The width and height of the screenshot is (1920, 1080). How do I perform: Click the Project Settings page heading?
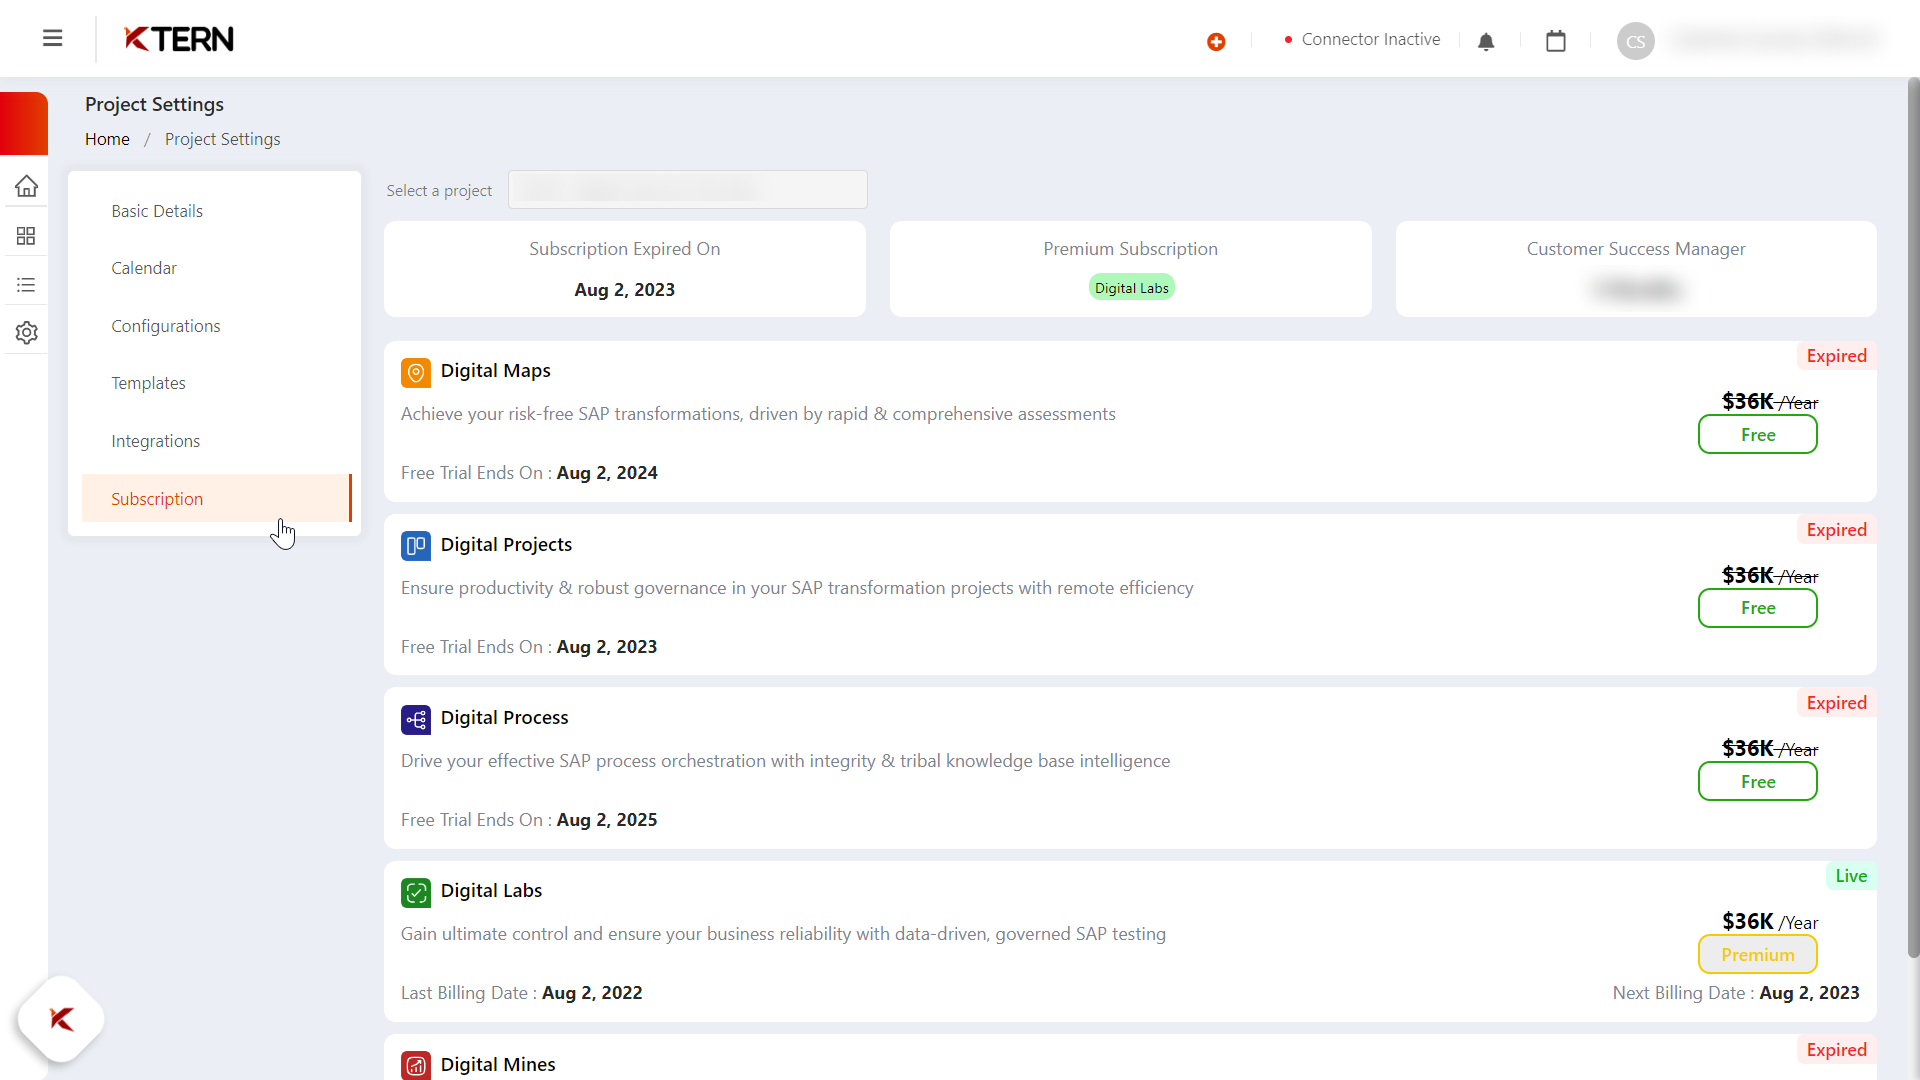[x=154, y=104]
